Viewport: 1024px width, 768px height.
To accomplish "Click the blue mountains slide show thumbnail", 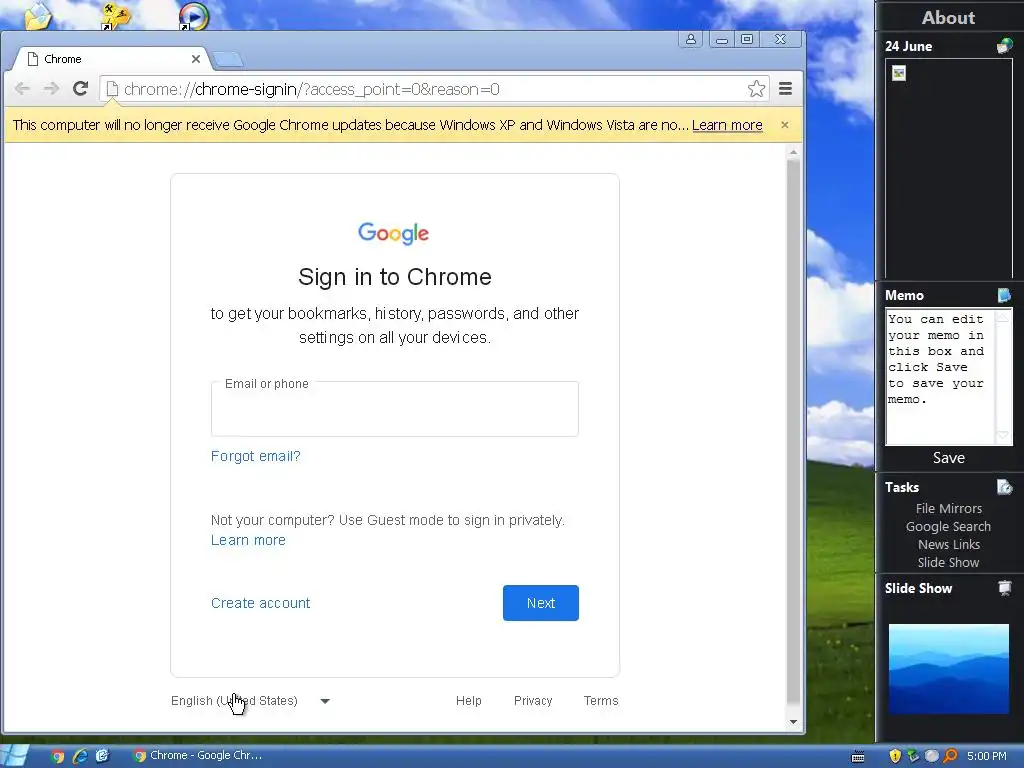I will 948,669.
